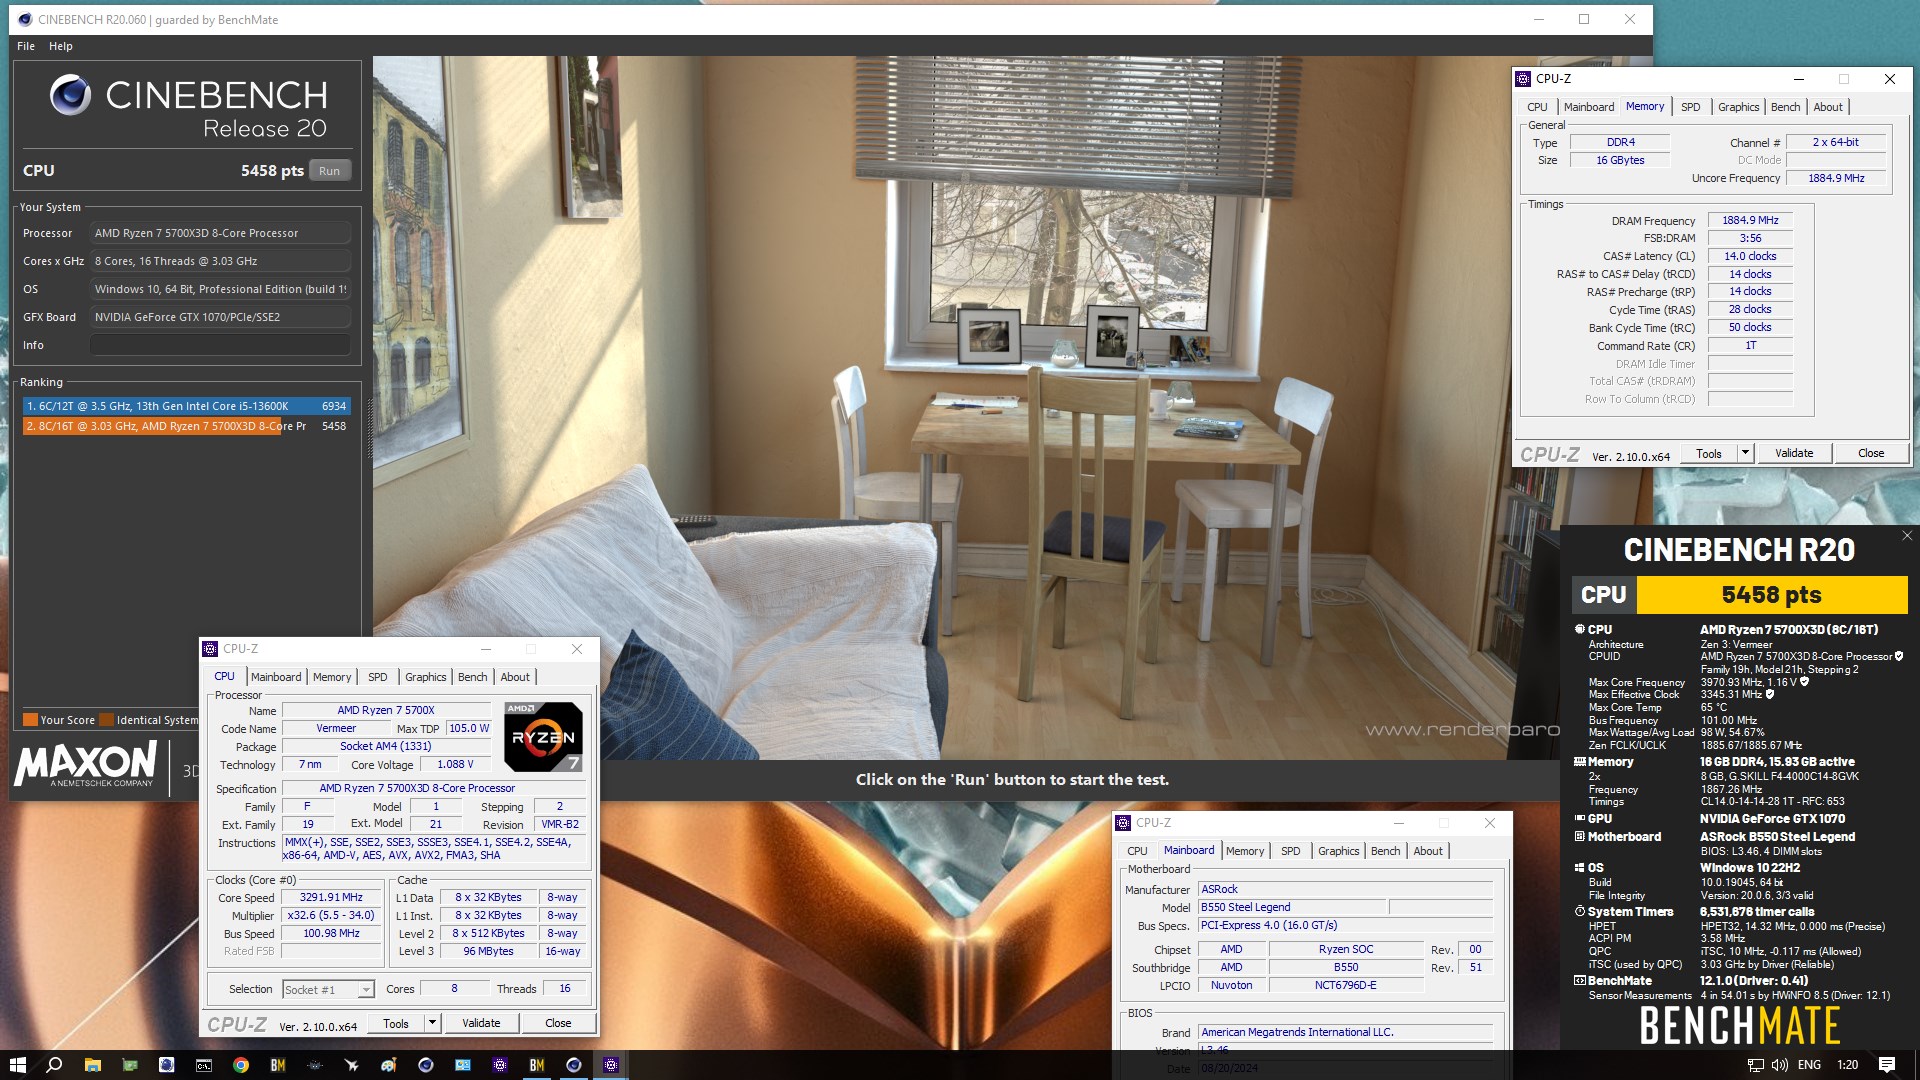
Task: Open Bench tab in Ryzen CPU-Z window
Action: pos(472,677)
